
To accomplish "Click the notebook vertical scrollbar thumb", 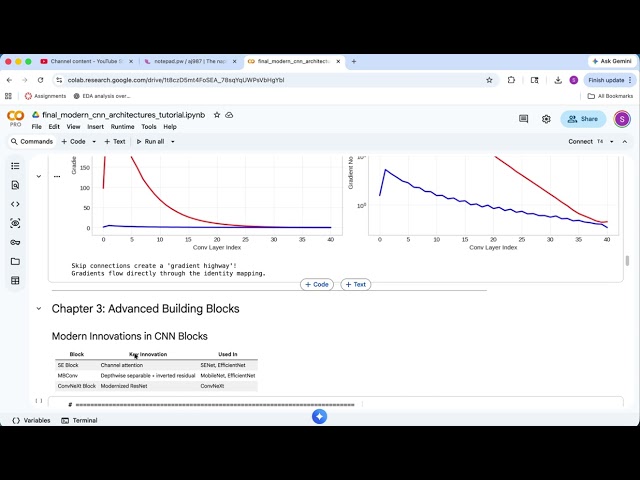I will point(627,260).
